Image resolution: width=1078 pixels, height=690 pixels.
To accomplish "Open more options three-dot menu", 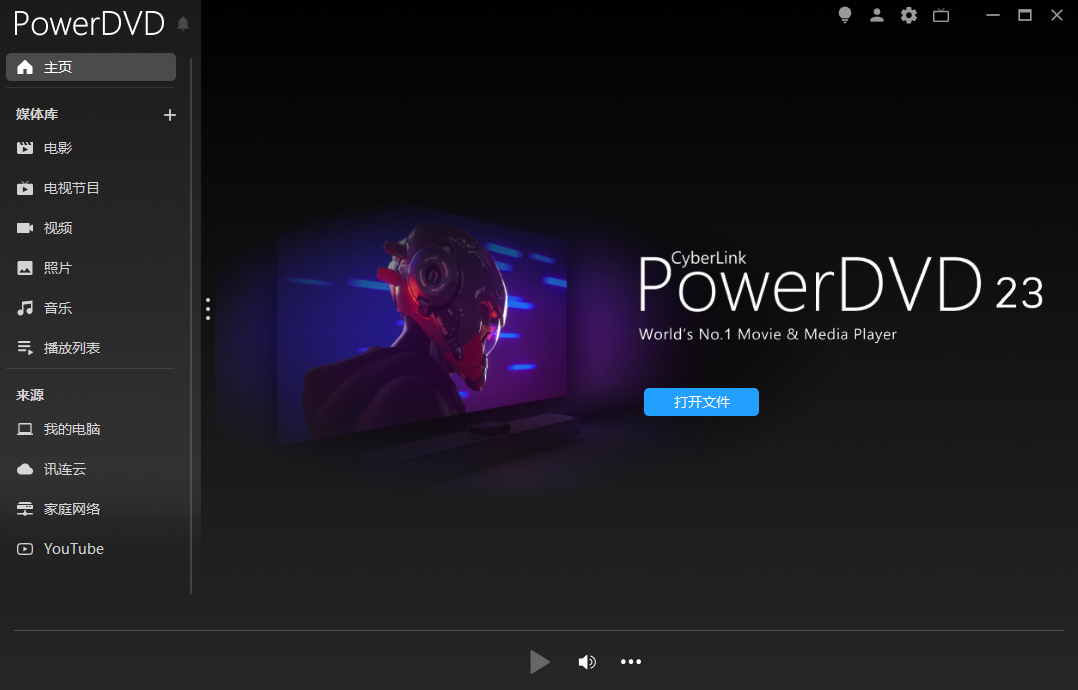I will pos(630,662).
